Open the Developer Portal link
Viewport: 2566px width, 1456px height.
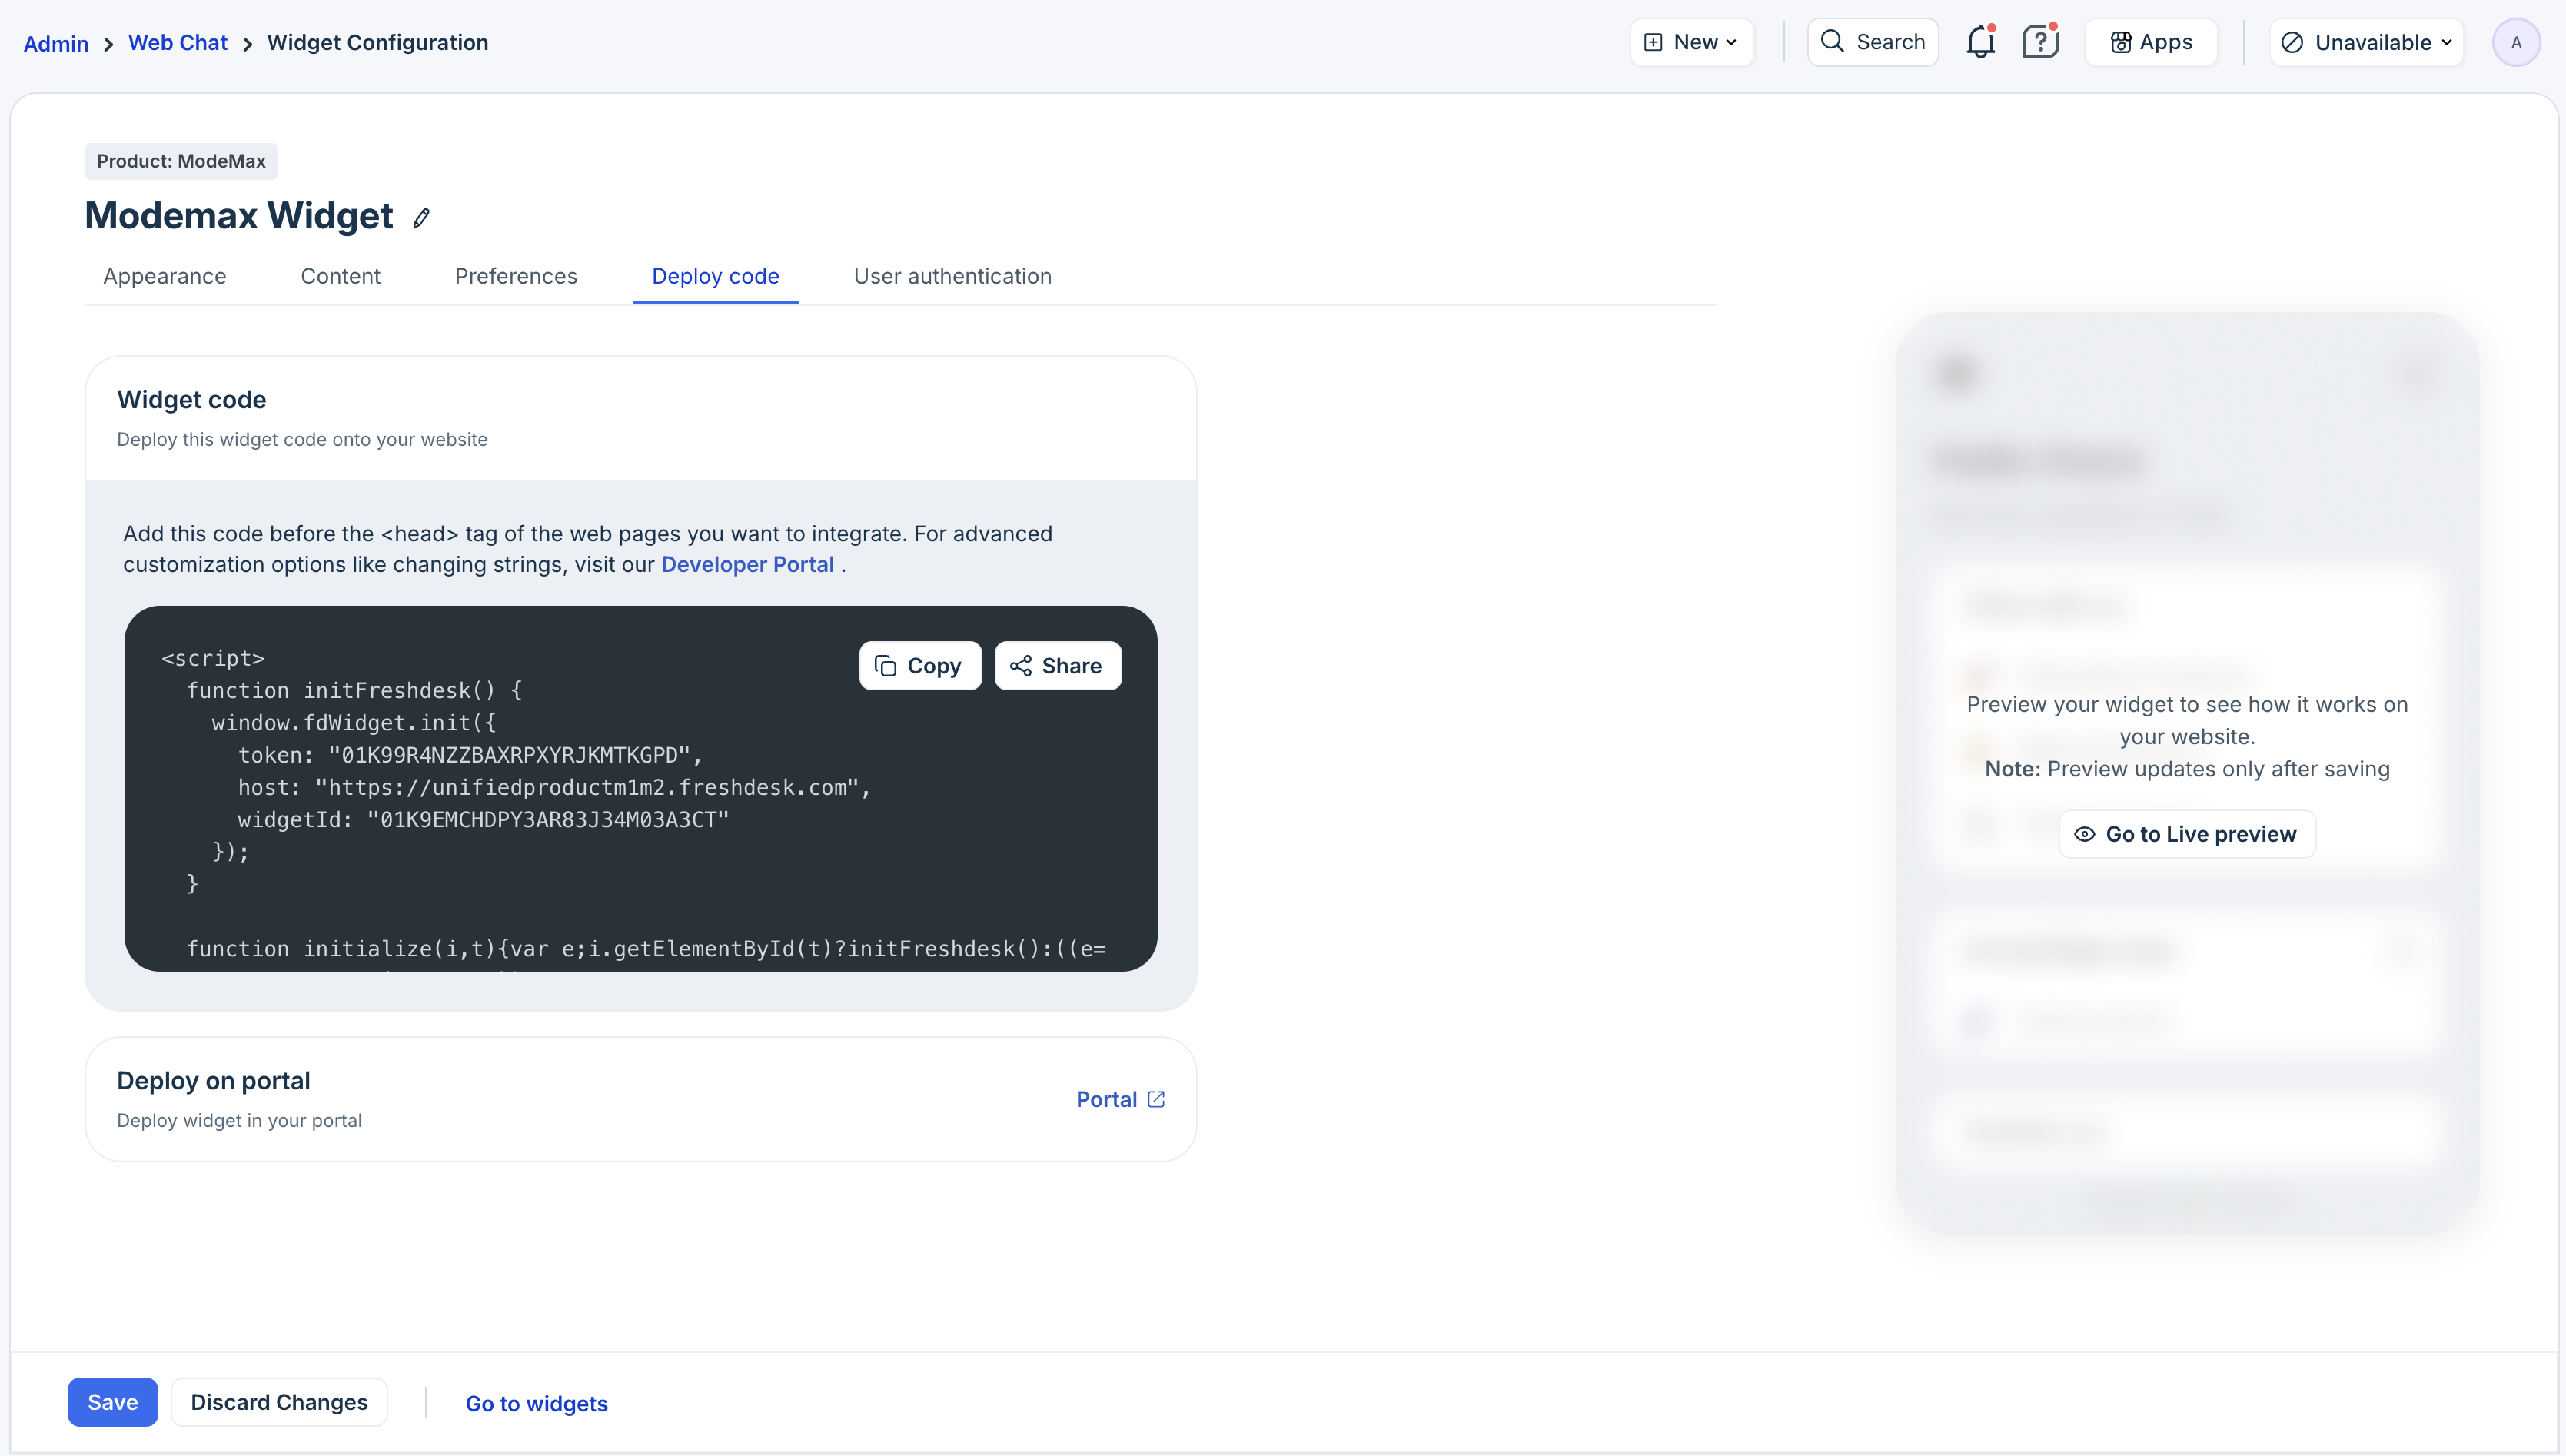point(747,564)
